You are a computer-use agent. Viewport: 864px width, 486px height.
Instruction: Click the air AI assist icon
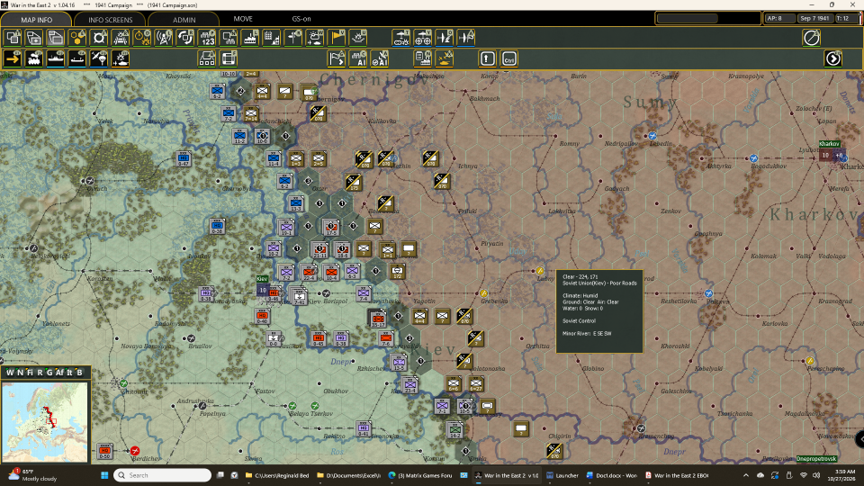pos(380,58)
